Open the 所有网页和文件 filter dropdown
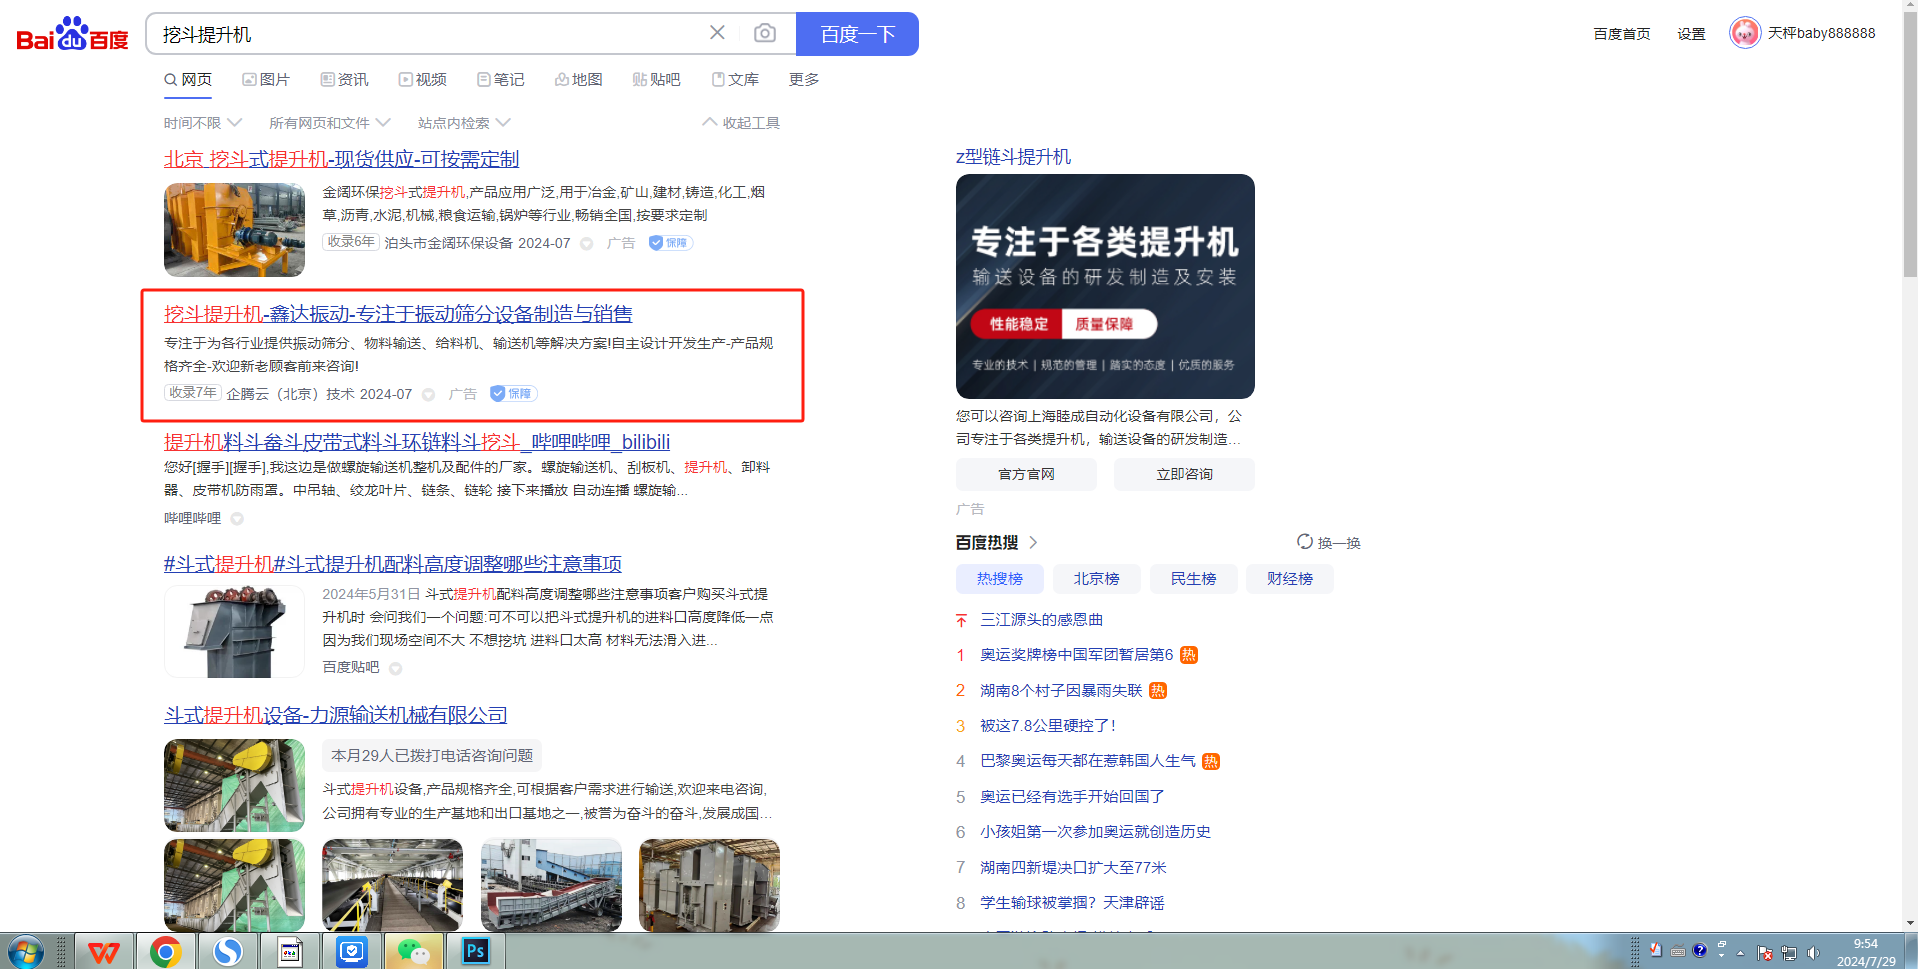 (329, 123)
